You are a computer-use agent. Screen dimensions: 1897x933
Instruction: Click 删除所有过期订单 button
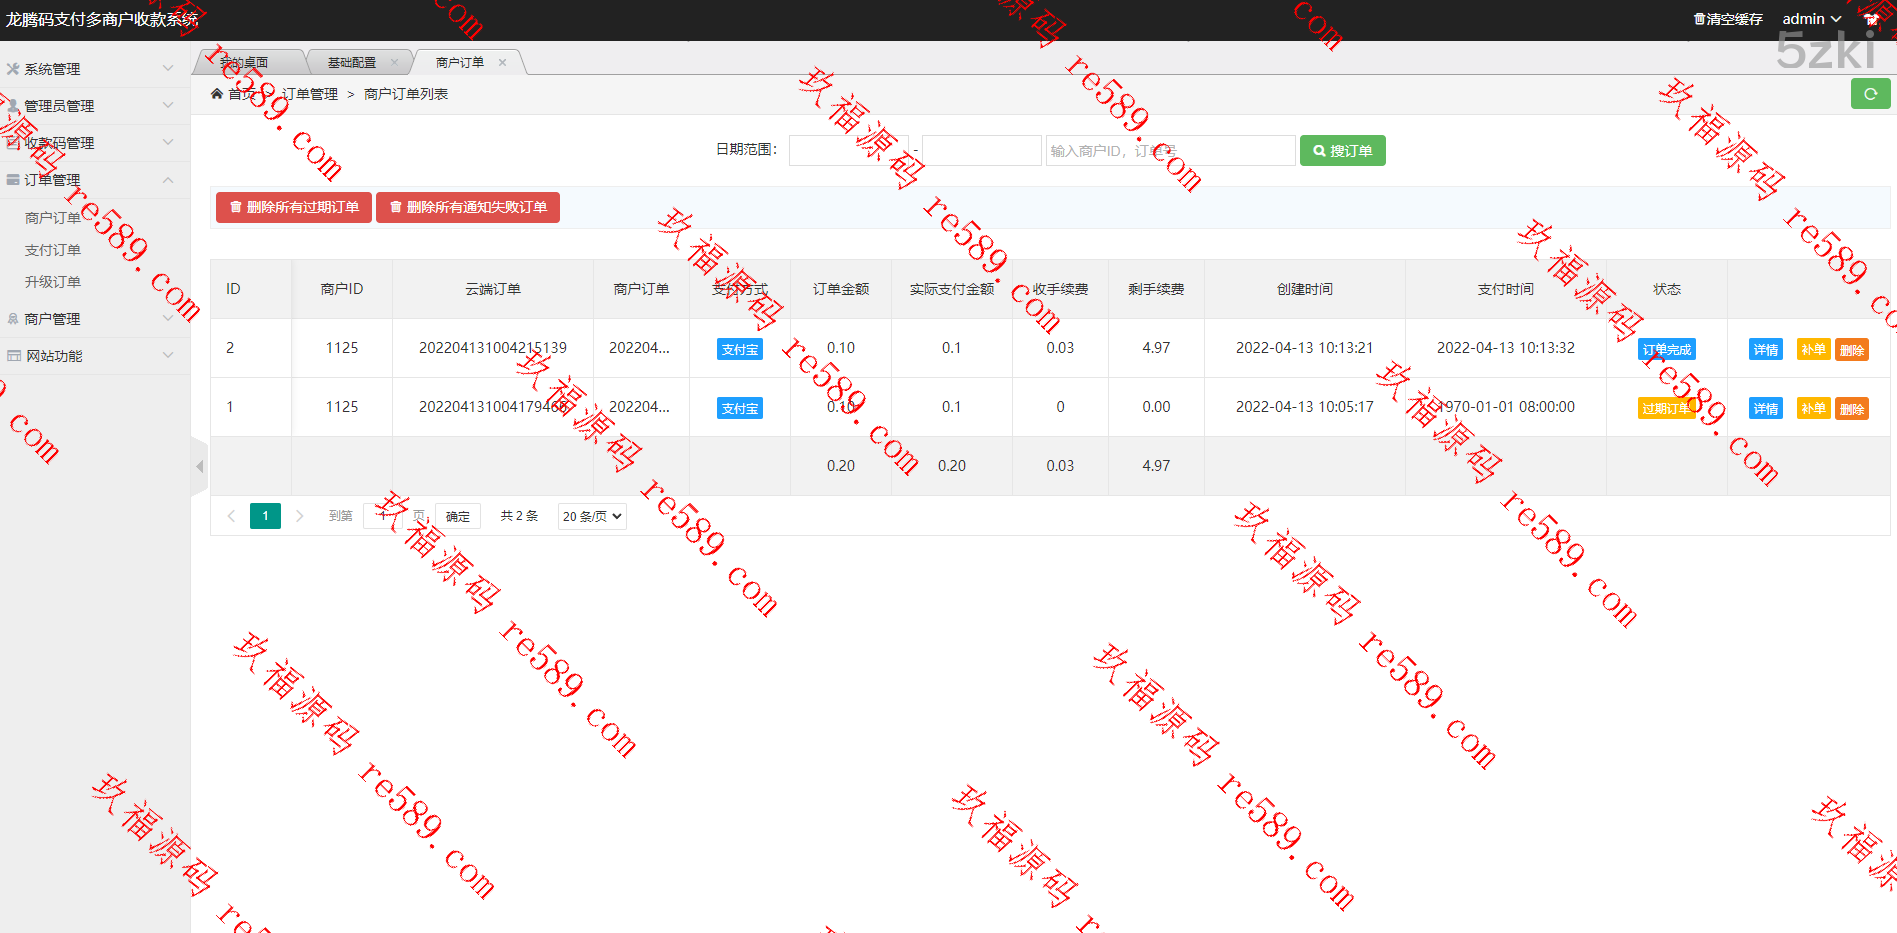click(294, 207)
